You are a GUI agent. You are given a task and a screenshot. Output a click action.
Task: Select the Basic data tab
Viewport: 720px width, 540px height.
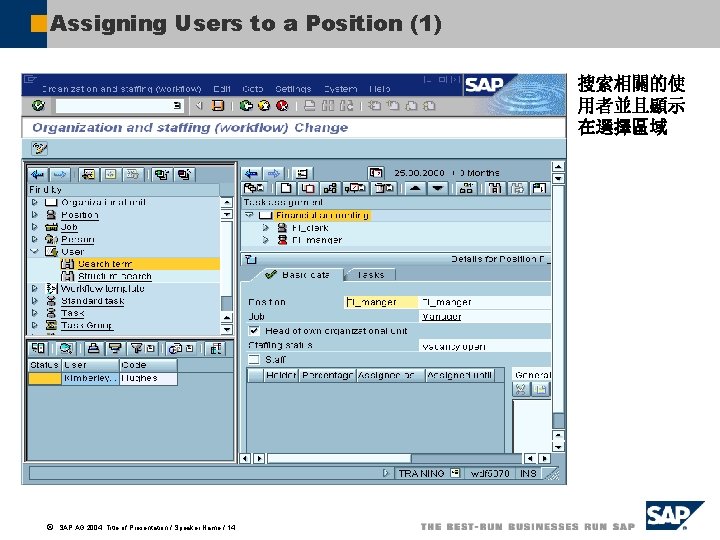click(297, 275)
